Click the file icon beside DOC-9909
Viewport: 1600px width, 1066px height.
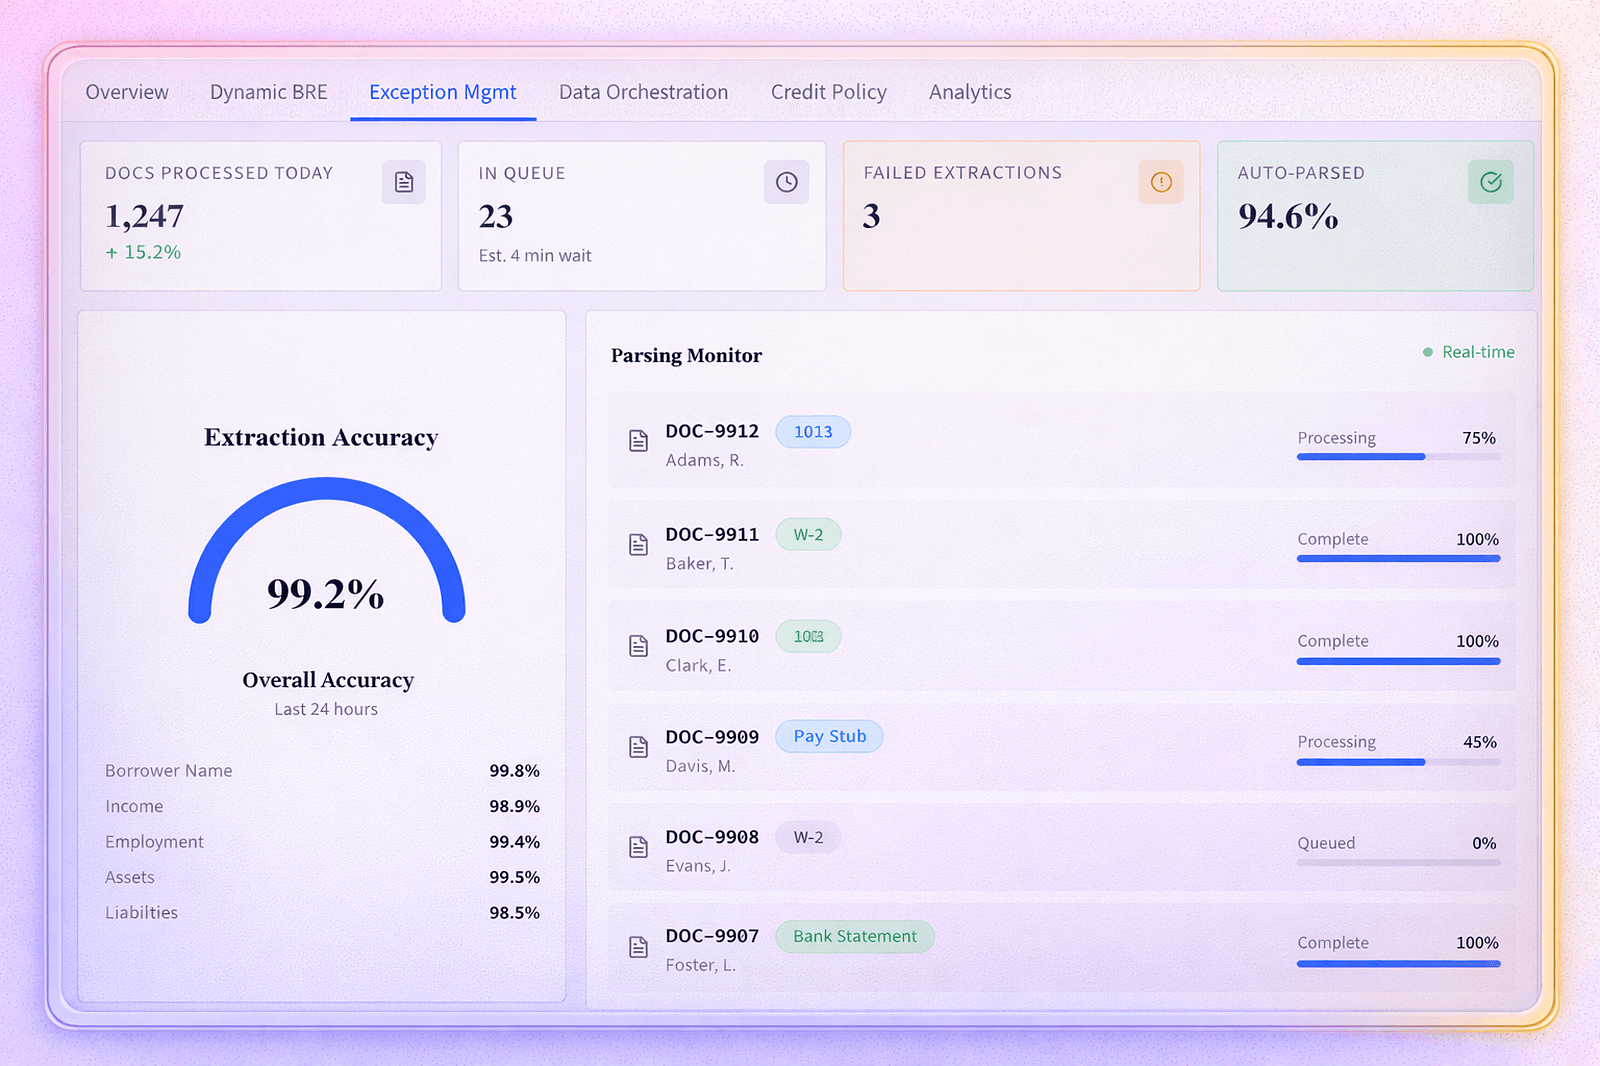(x=638, y=747)
